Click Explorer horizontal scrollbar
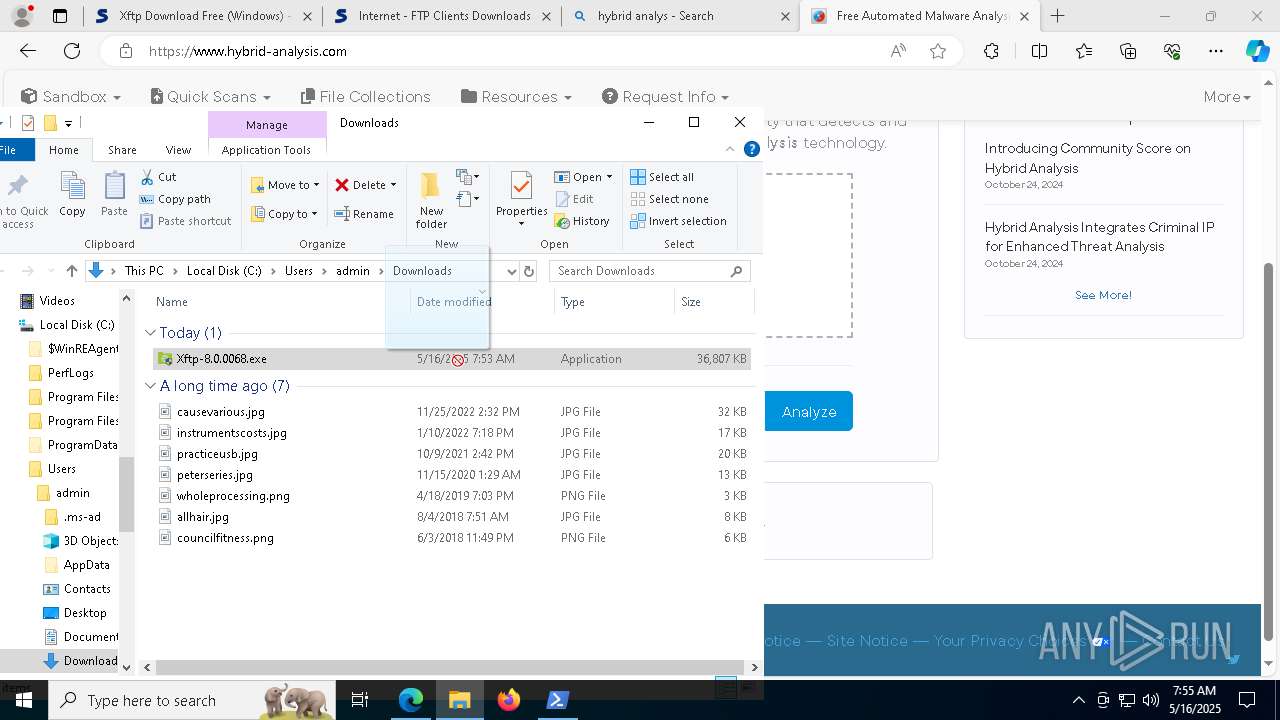 click(x=450, y=666)
